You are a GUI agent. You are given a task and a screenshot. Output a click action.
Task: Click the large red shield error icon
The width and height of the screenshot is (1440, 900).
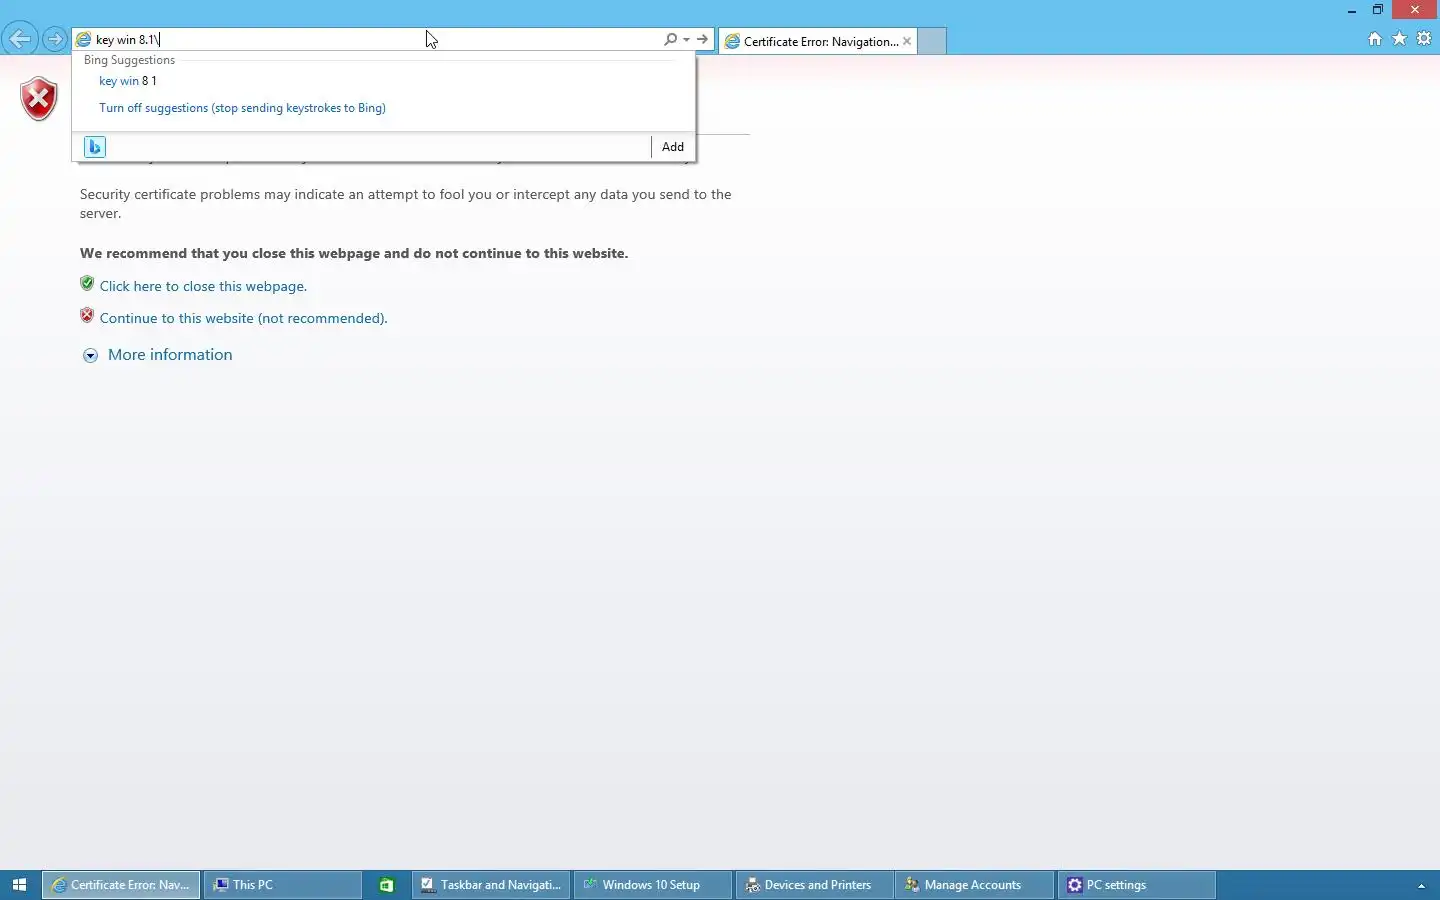point(39,99)
